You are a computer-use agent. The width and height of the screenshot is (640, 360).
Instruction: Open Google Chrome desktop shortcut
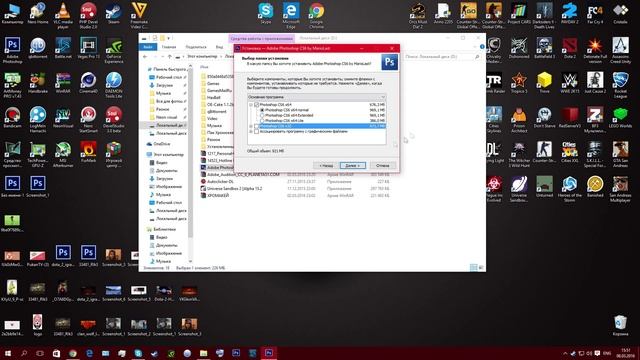coord(316,15)
